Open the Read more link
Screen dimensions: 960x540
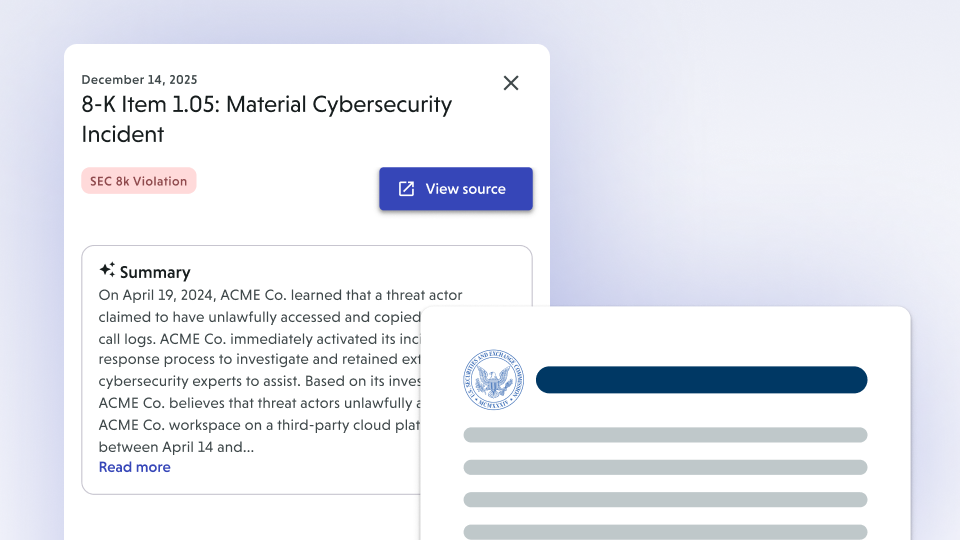point(134,467)
